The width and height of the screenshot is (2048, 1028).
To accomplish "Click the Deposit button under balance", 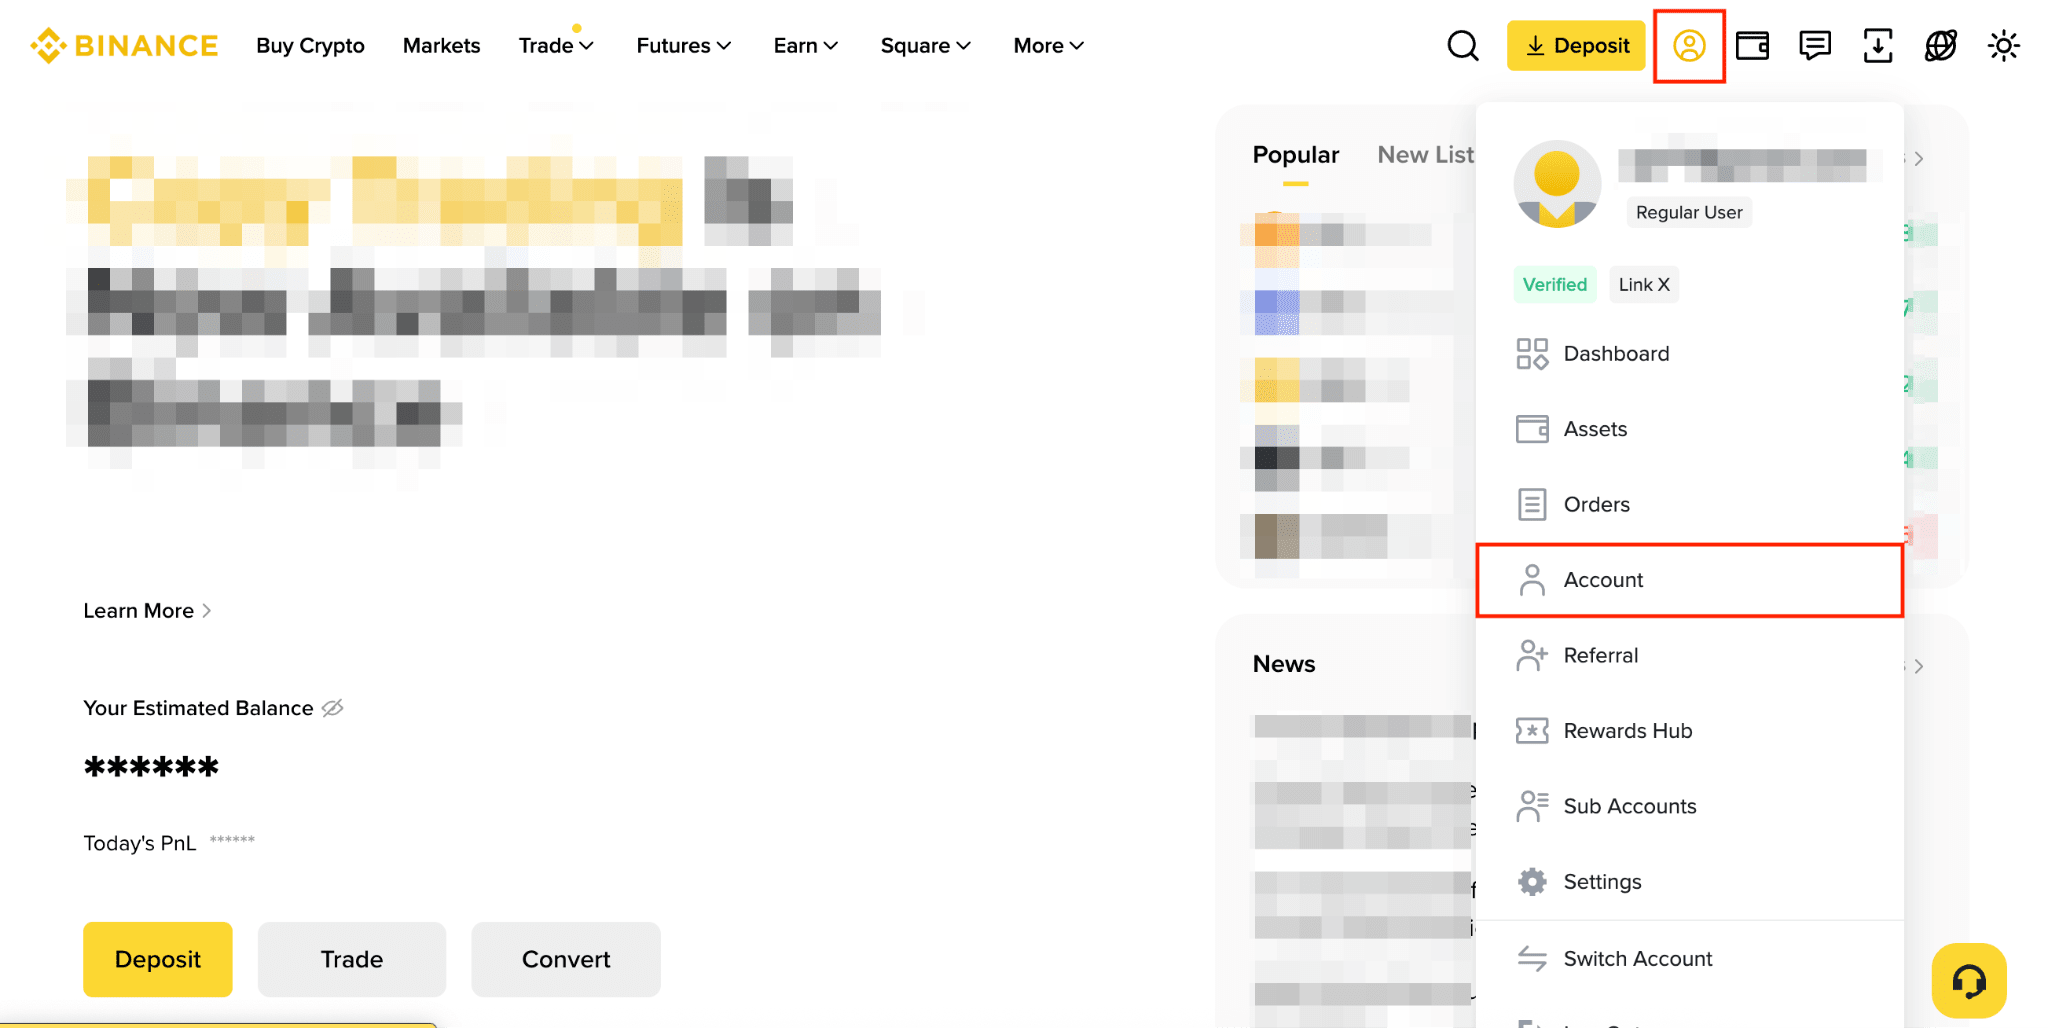I will coord(158,960).
